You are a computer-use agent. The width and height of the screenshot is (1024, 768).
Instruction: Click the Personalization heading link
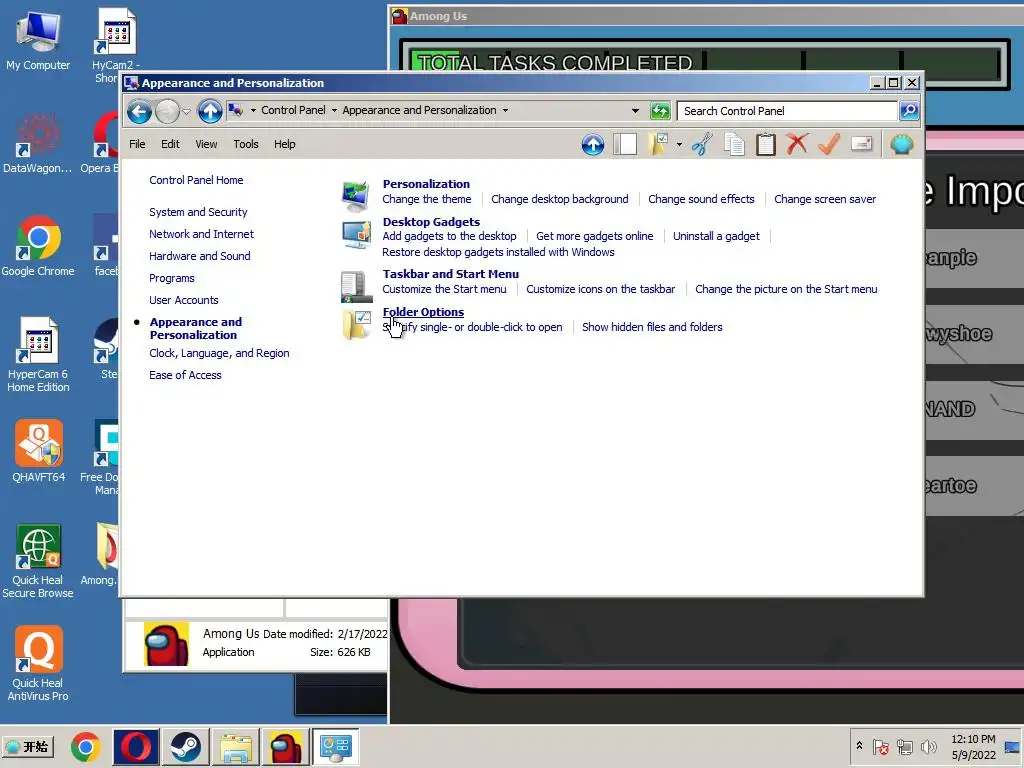click(426, 184)
